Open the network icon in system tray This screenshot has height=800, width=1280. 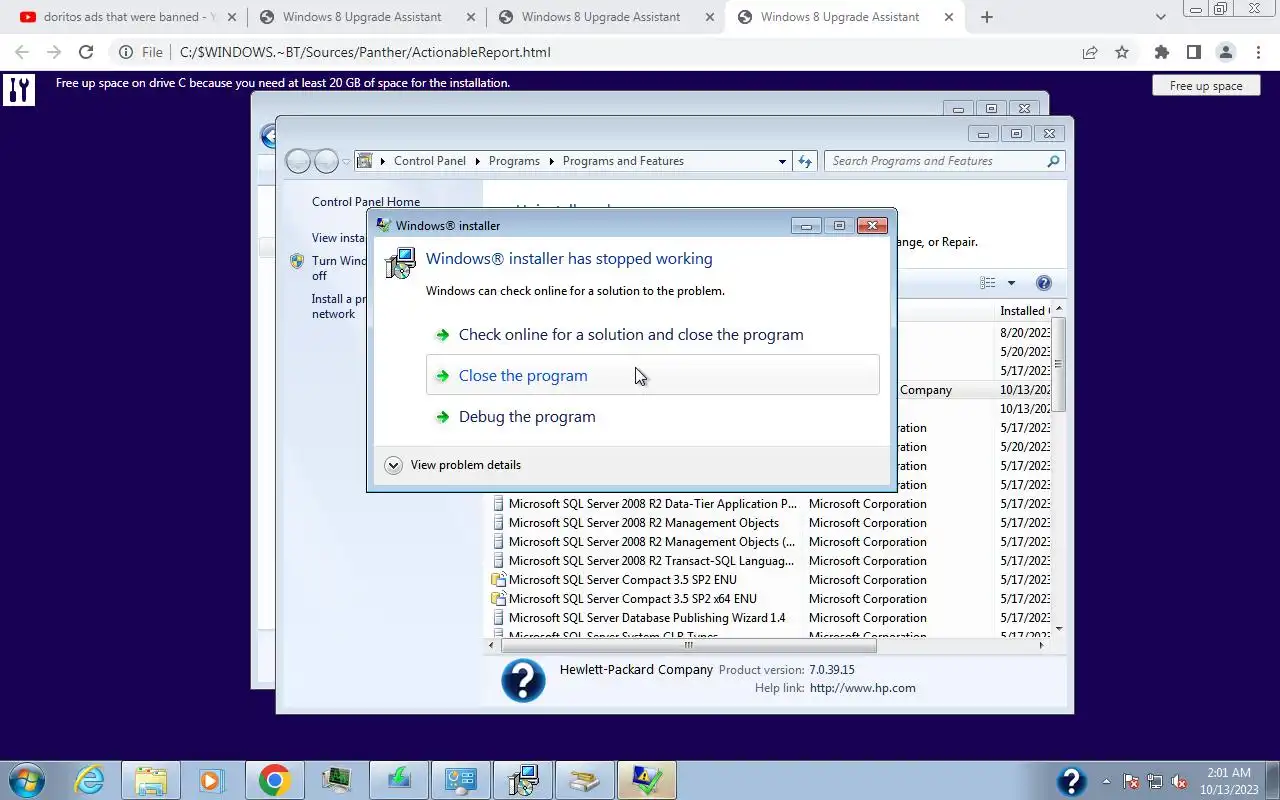(x=1156, y=781)
